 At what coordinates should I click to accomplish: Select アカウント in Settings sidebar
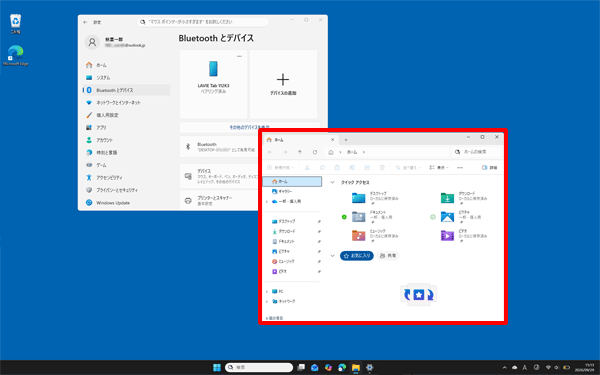[x=126, y=140]
